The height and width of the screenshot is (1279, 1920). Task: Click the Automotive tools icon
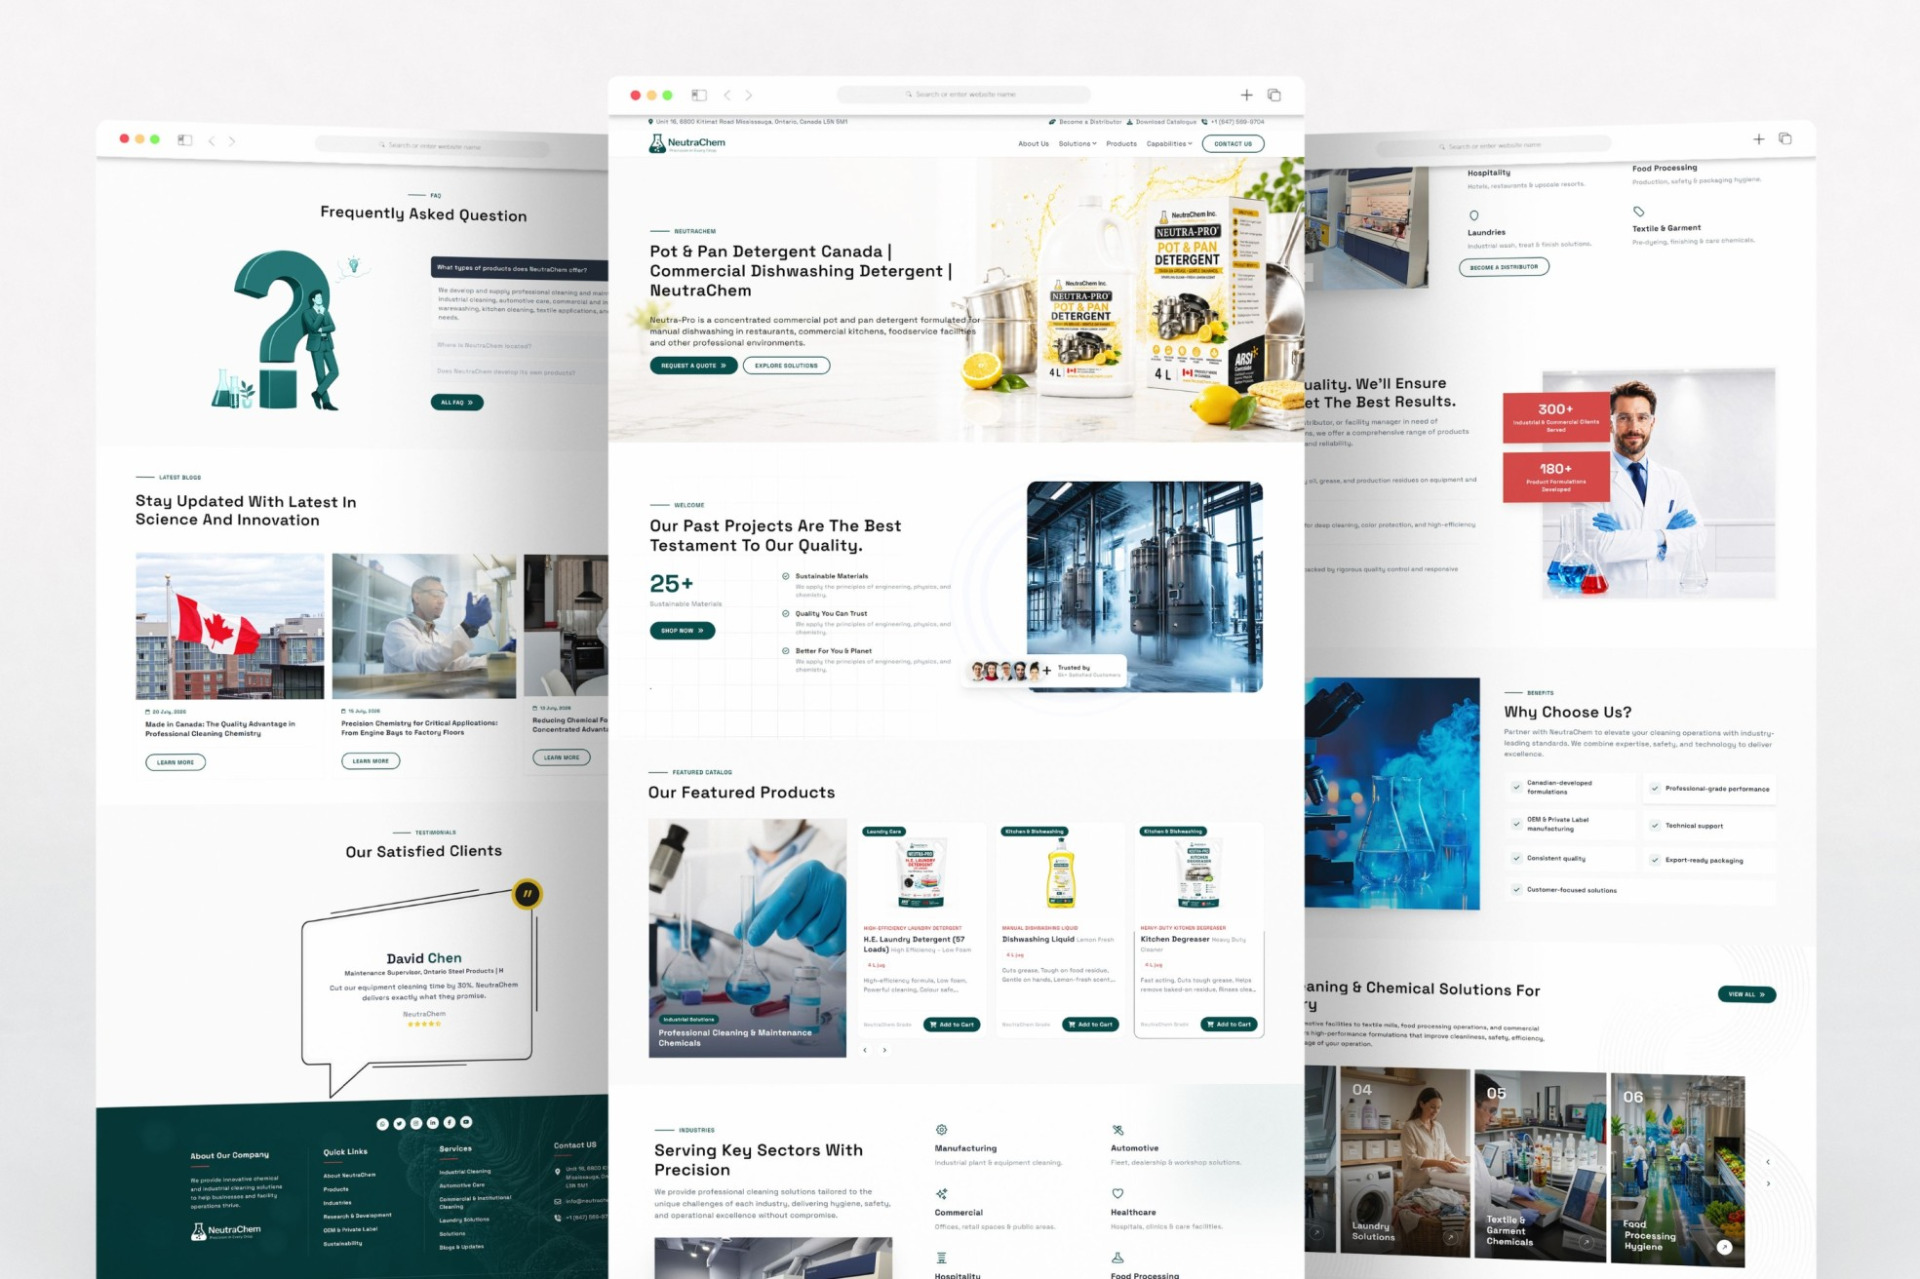[x=1117, y=1130]
